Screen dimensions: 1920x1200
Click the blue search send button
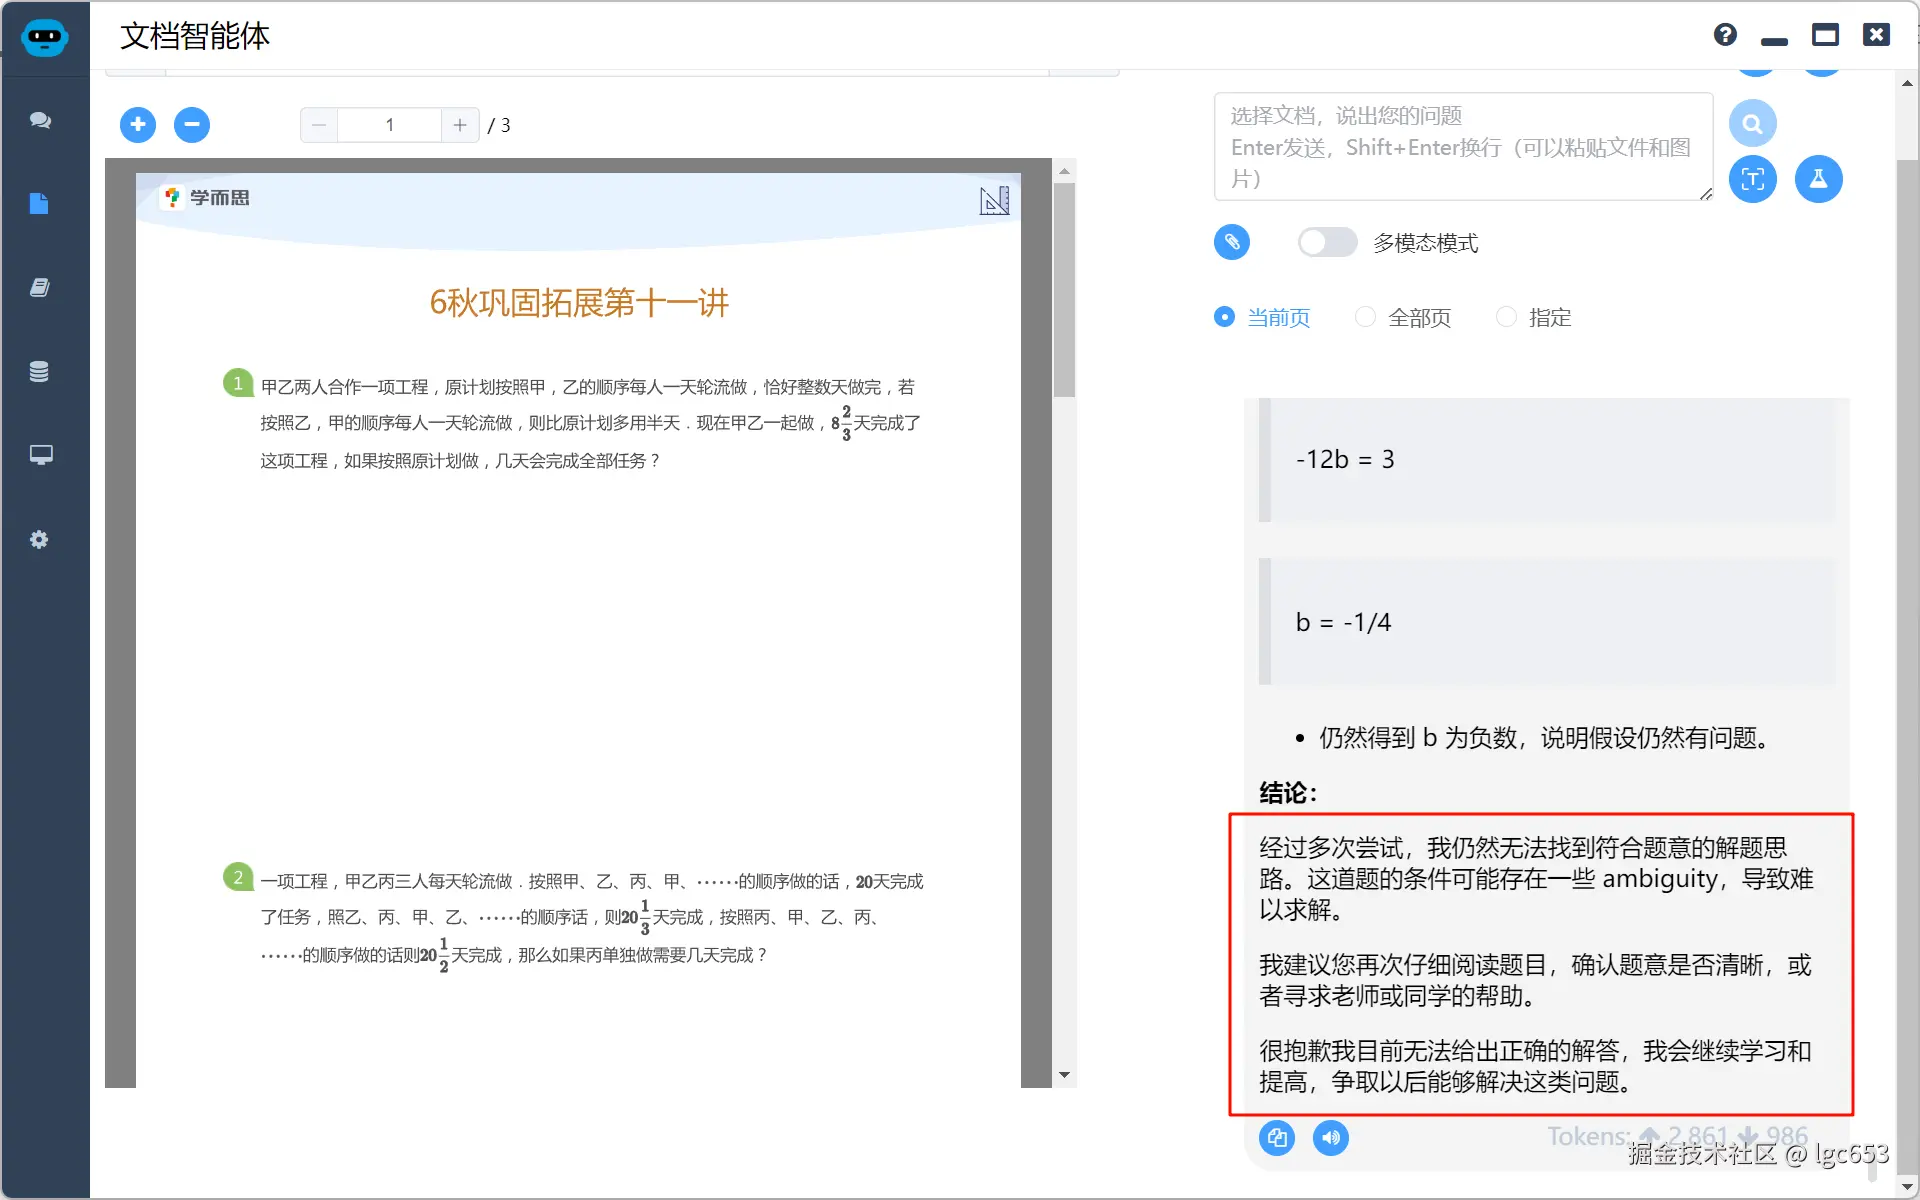click(1752, 124)
